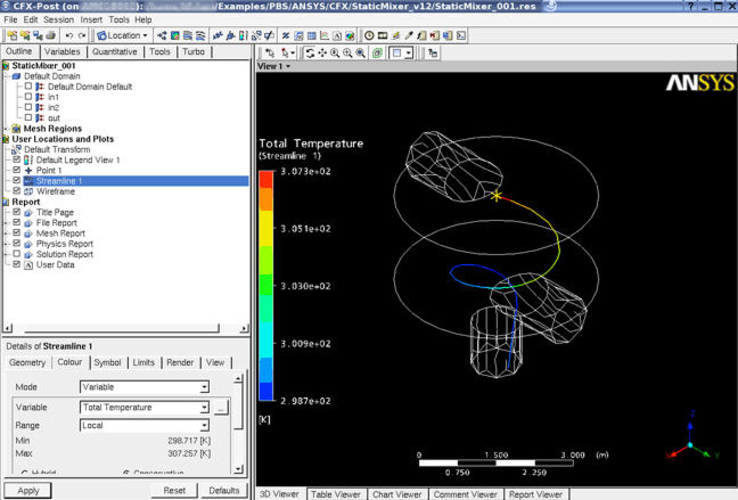This screenshot has width=738, height=500.
Task: Open the View 1 dropdown arrow
Action: 288,66
